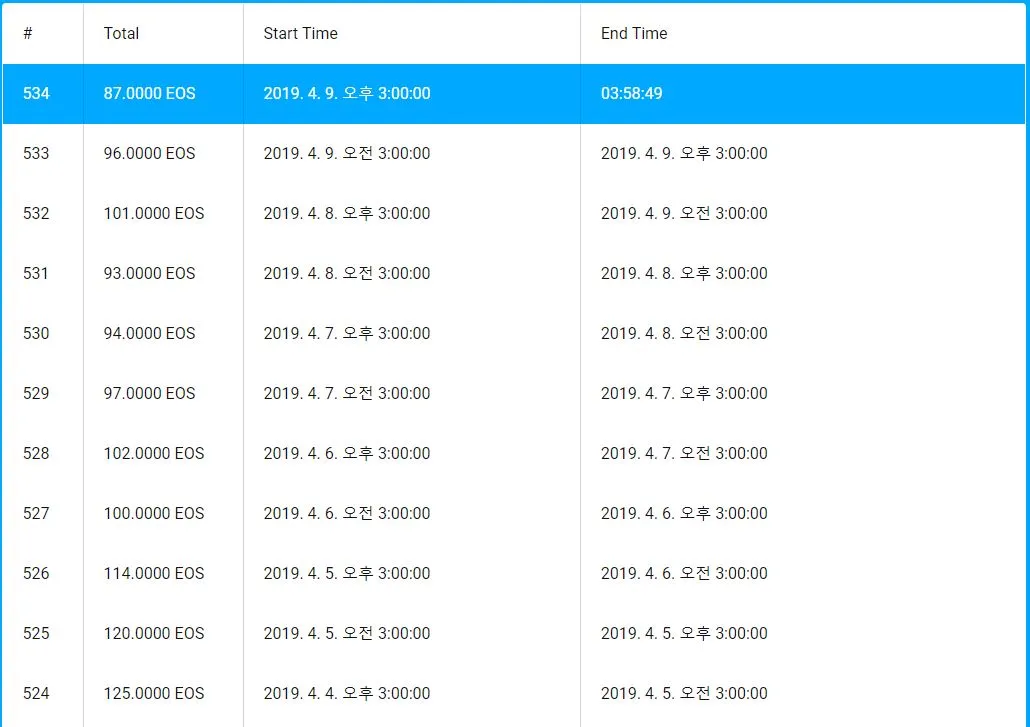
Task: Click the 96.0000 EOS total
Action: [x=150, y=153]
